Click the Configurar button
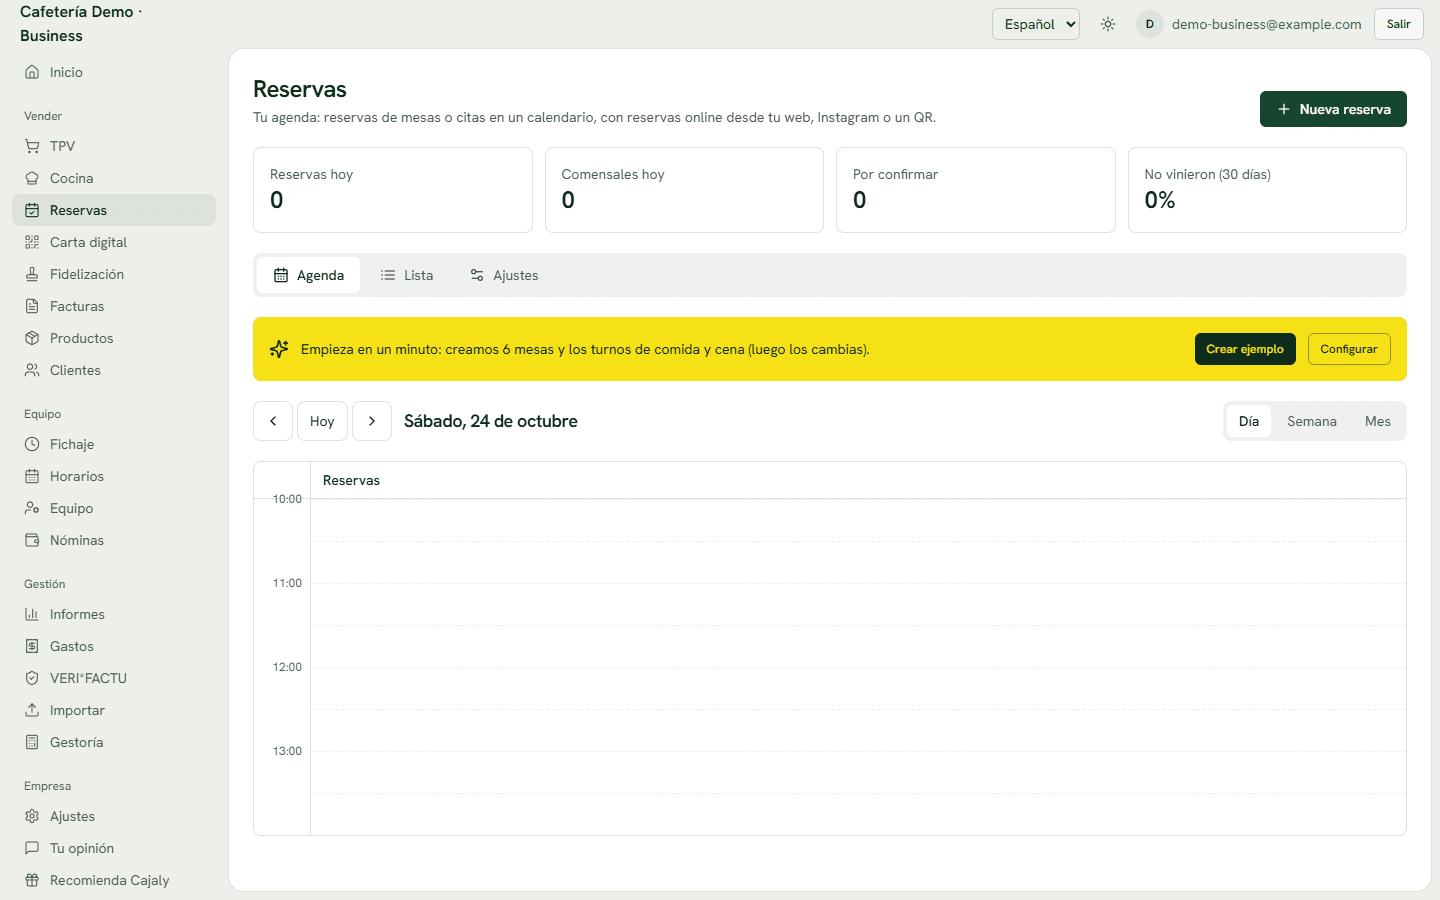Viewport: 1440px width, 900px height. pyautogui.click(x=1349, y=349)
